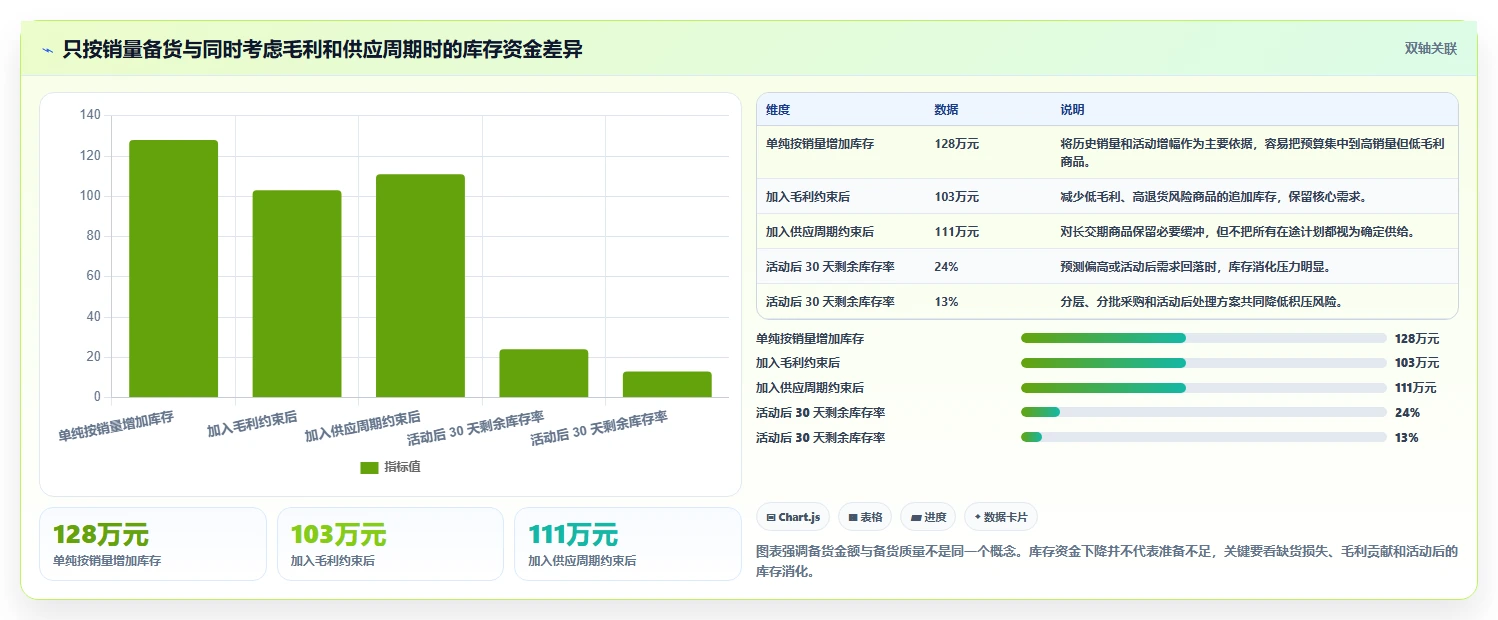Click the small blue icon before the title
The width and height of the screenshot is (1498, 620).
[47, 50]
